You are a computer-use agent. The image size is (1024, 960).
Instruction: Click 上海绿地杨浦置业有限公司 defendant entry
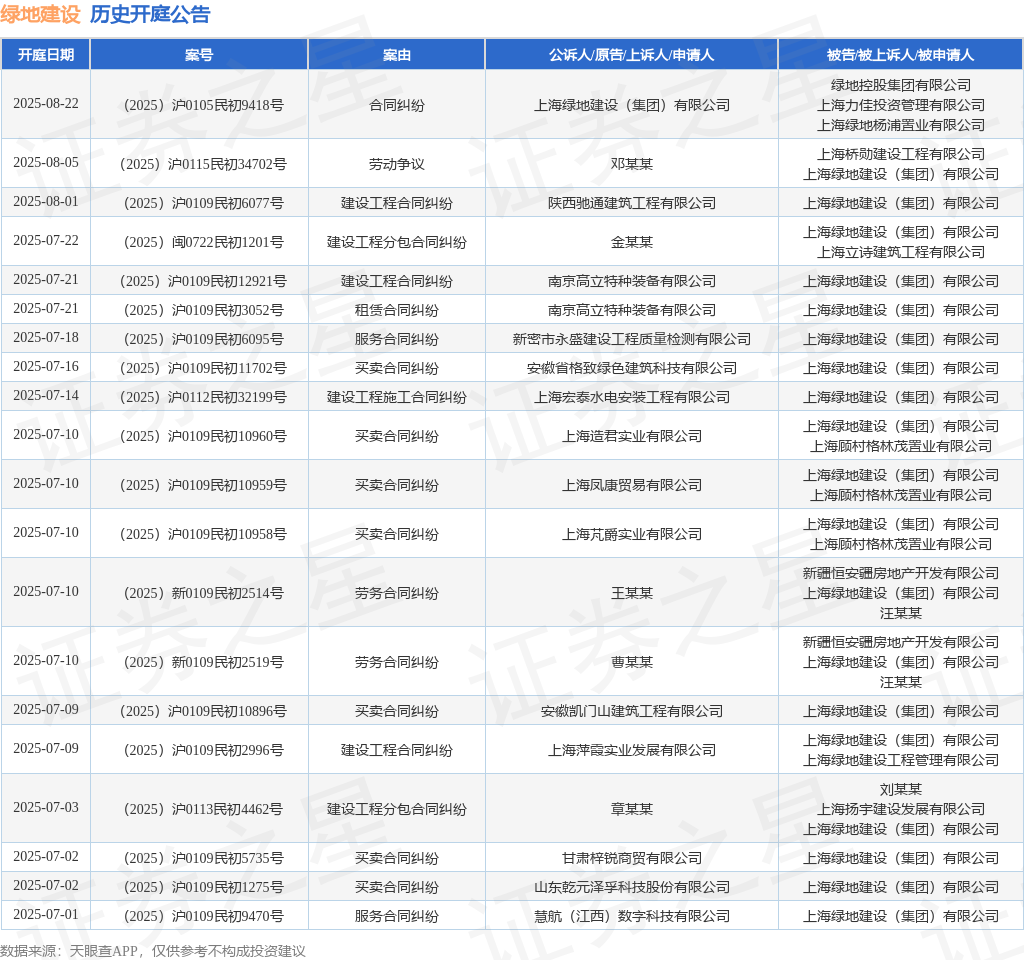tap(901, 125)
